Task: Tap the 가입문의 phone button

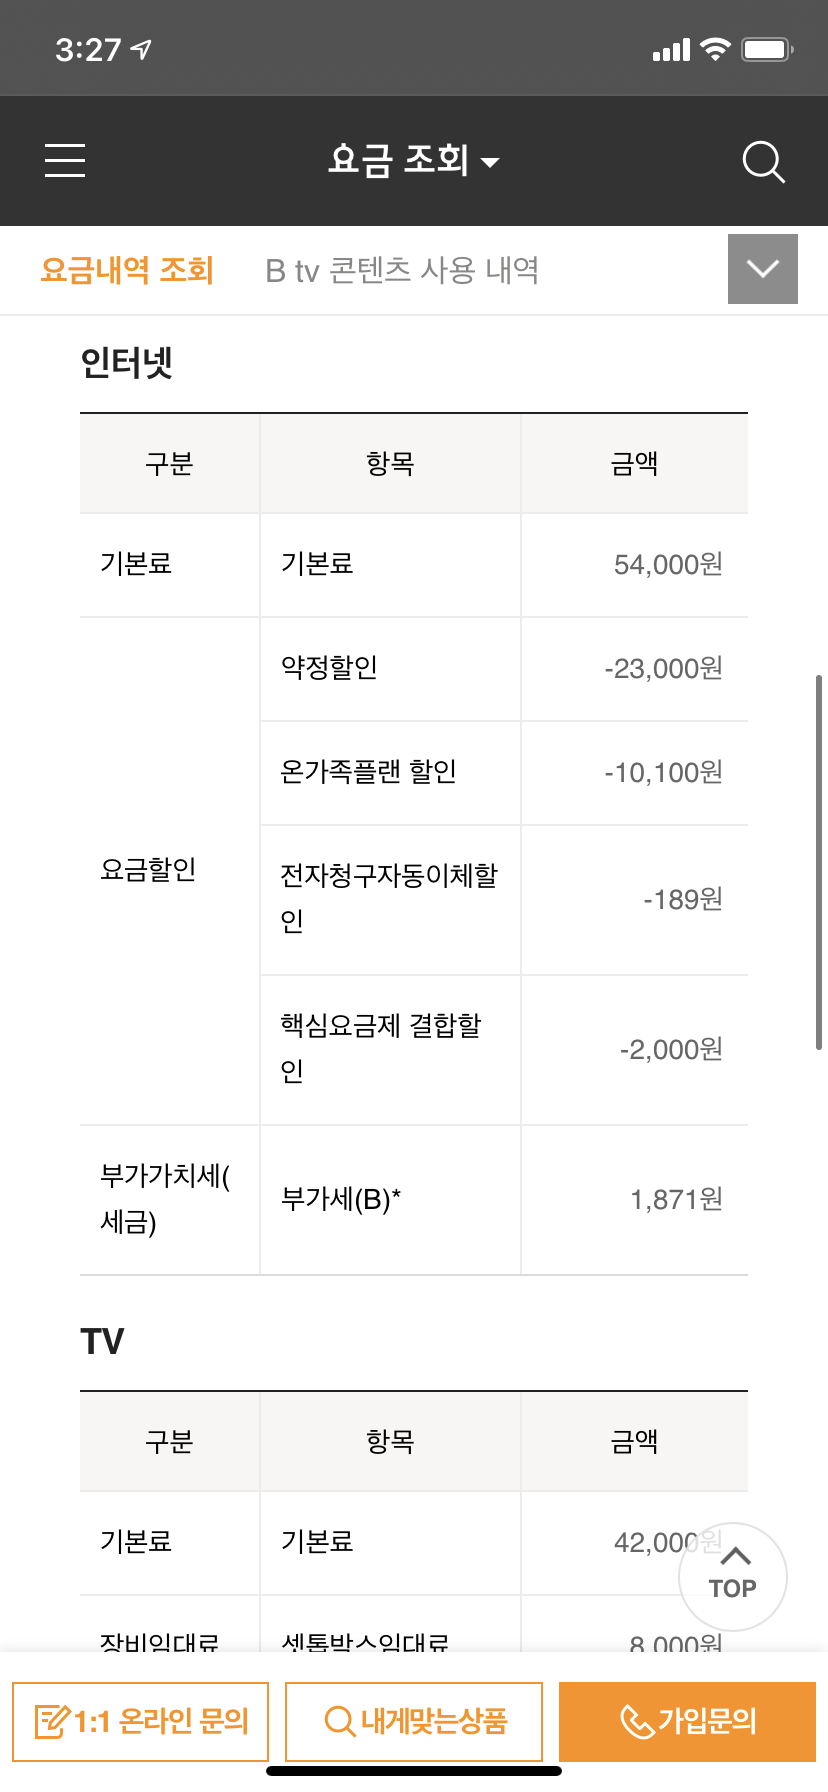Action: tap(687, 1721)
